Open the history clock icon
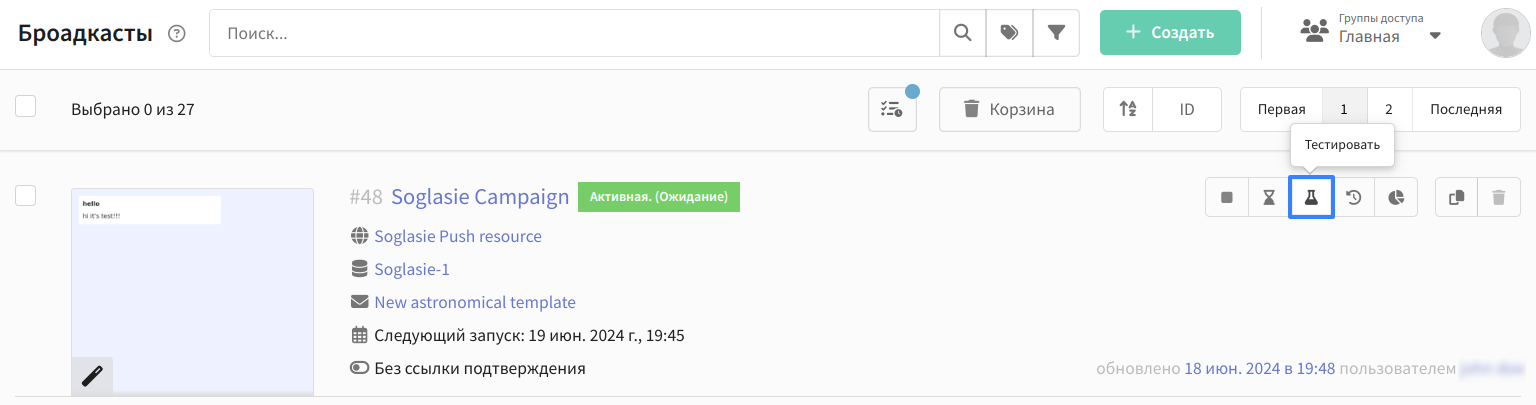Image resolution: width=1536 pixels, height=405 pixels. (x=1353, y=198)
